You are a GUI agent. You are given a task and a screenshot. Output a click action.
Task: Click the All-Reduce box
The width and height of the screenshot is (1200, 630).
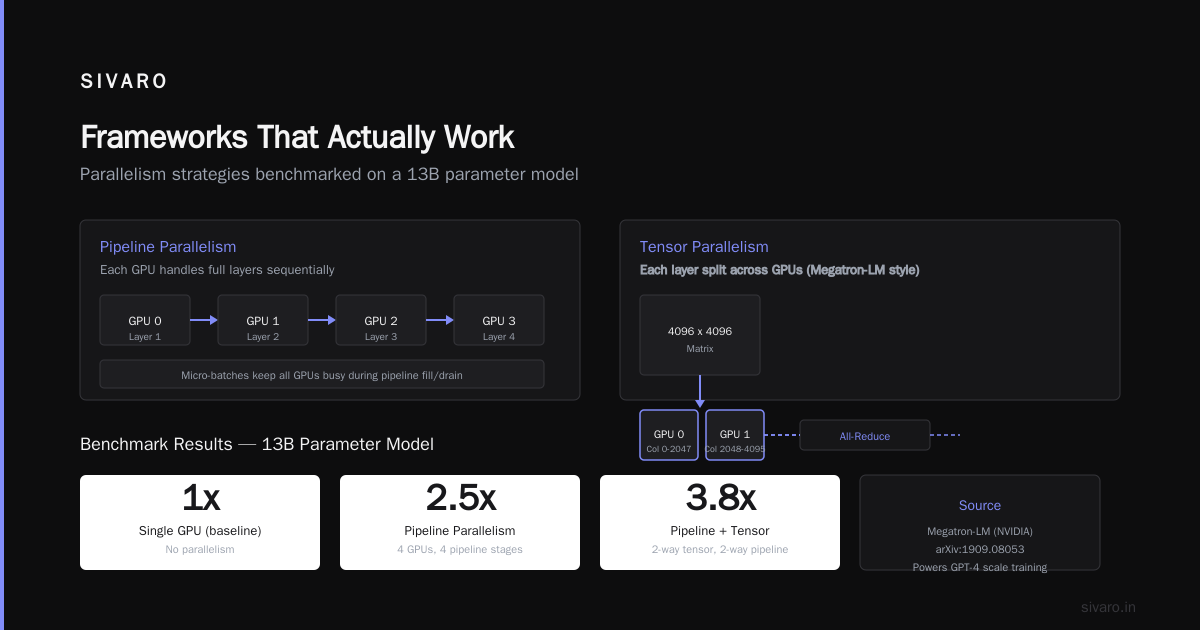[x=865, y=436]
